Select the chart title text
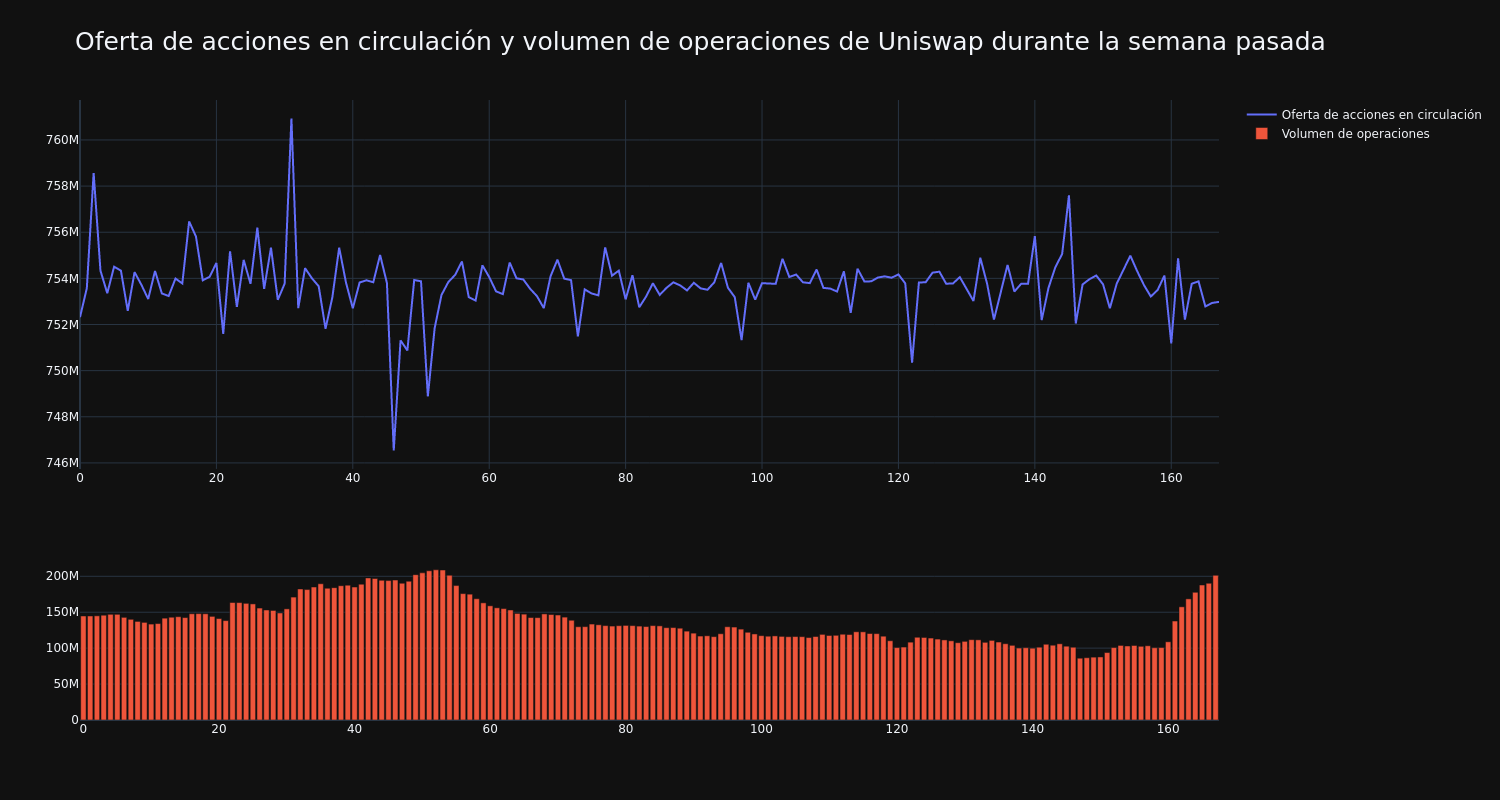The image size is (1500, 800). pyautogui.click(x=700, y=42)
